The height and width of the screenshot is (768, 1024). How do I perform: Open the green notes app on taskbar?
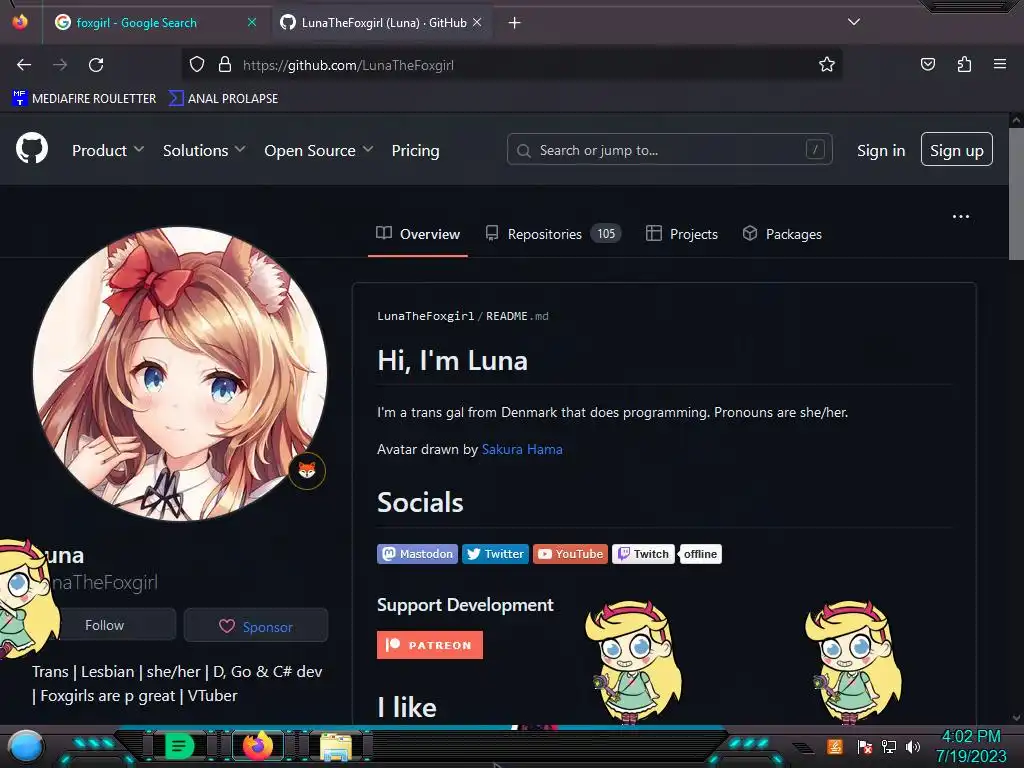pyautogui.click(x=179, y=746)
